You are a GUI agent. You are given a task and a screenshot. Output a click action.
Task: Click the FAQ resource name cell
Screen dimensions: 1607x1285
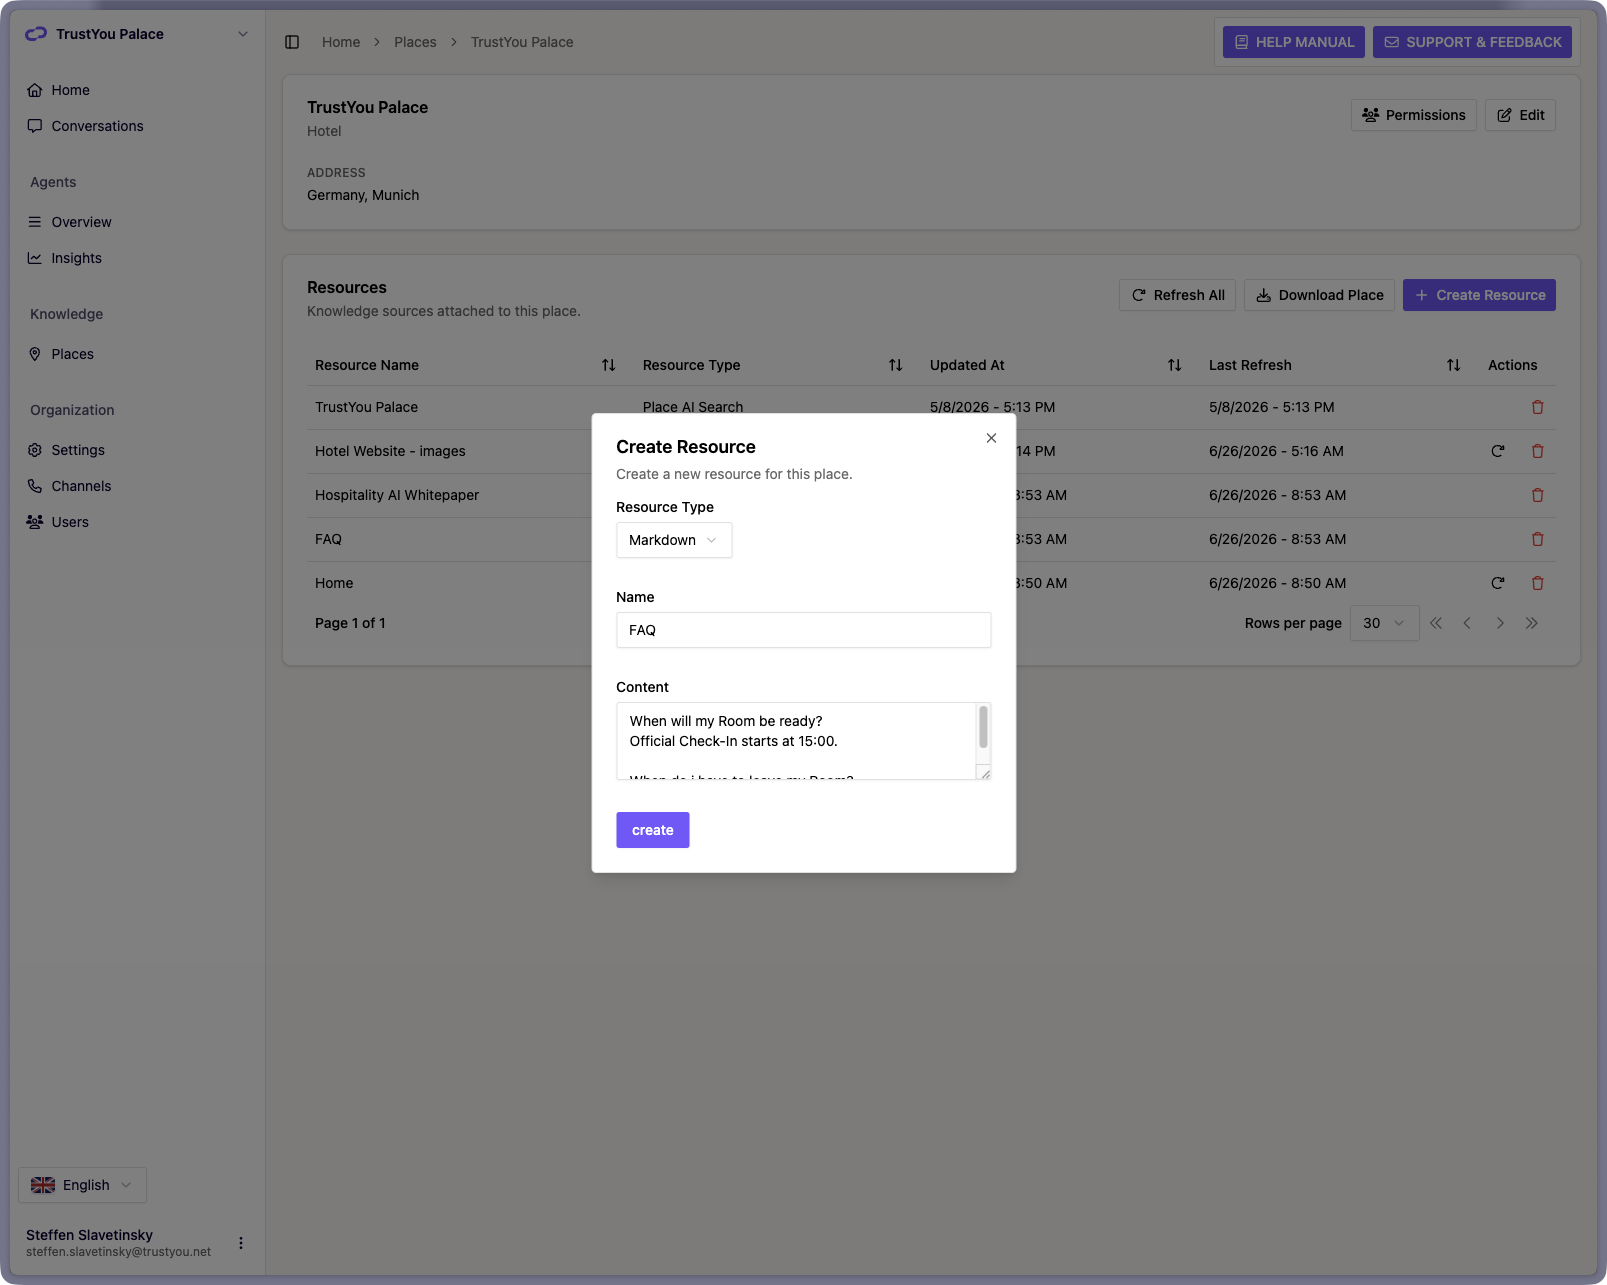pos(328,539)
